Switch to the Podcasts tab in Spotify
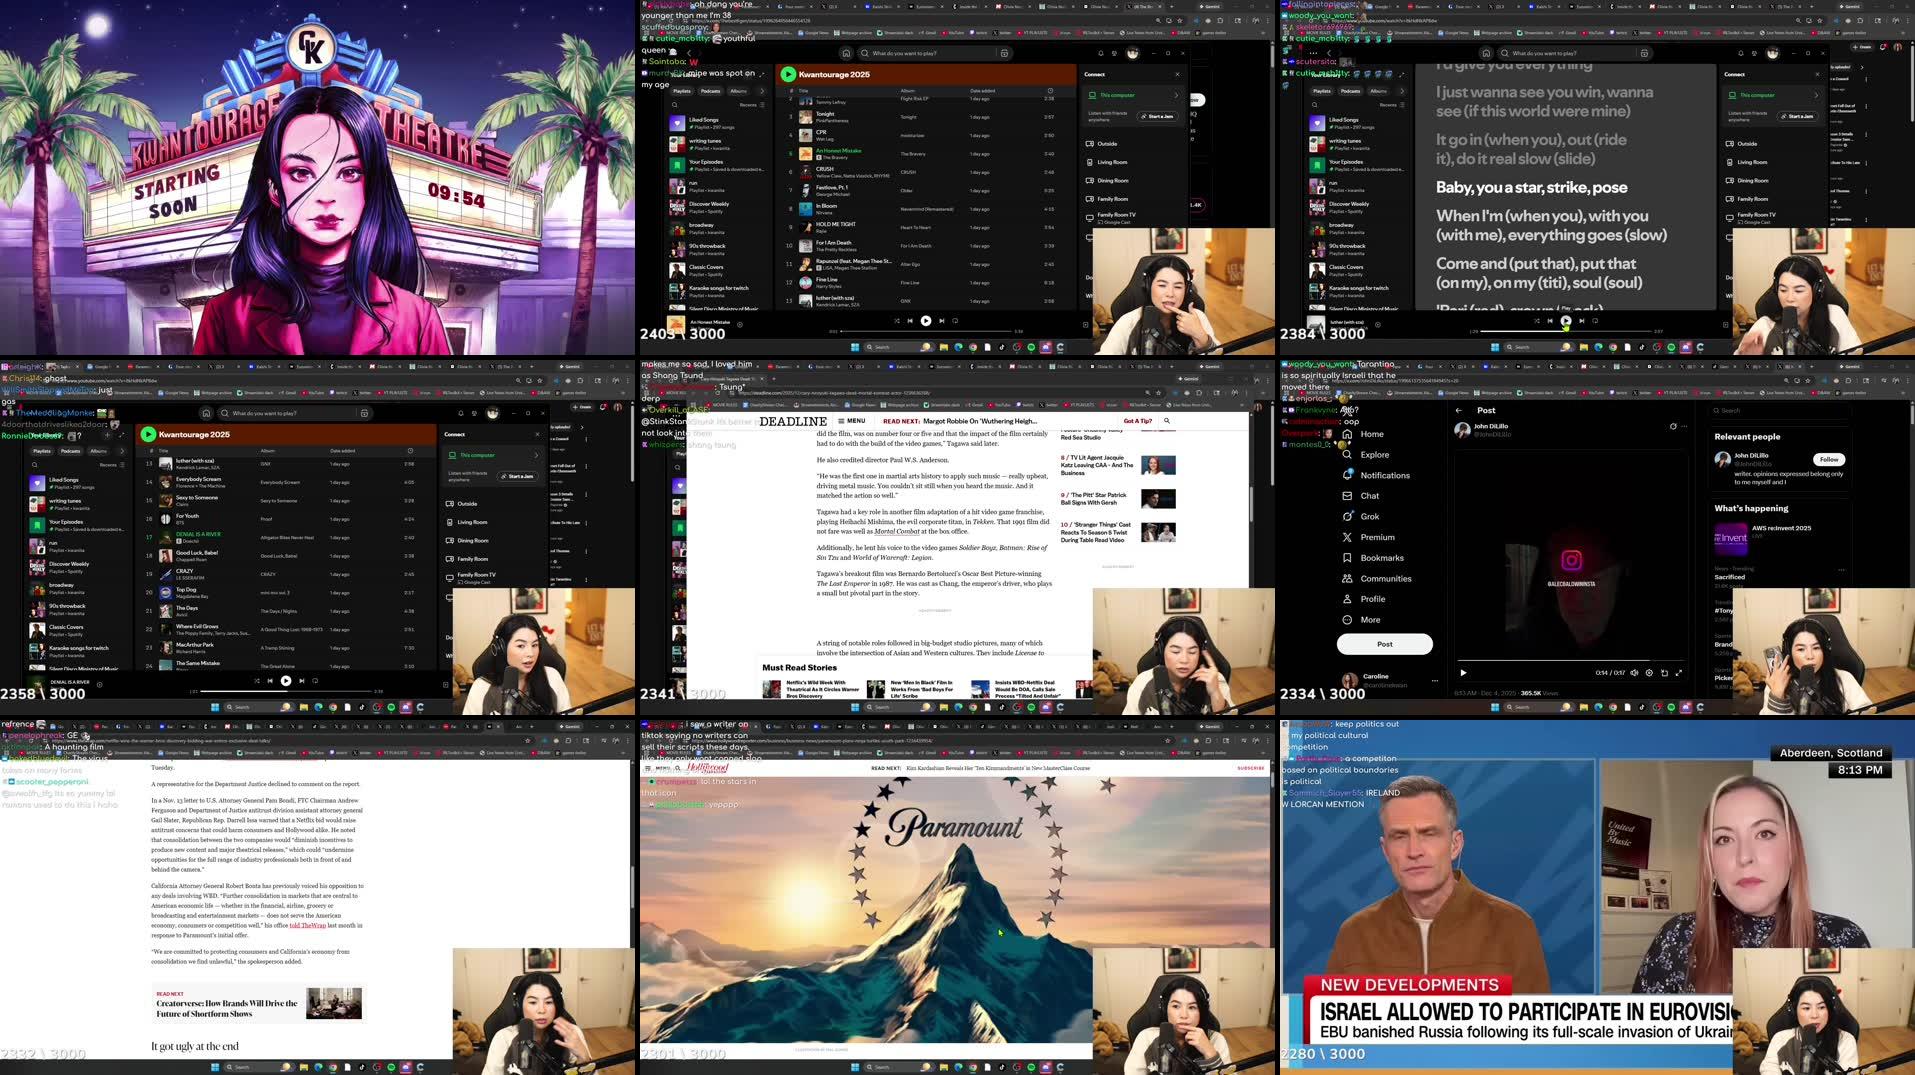The image size is (1915, 1075). click(712, 91)
